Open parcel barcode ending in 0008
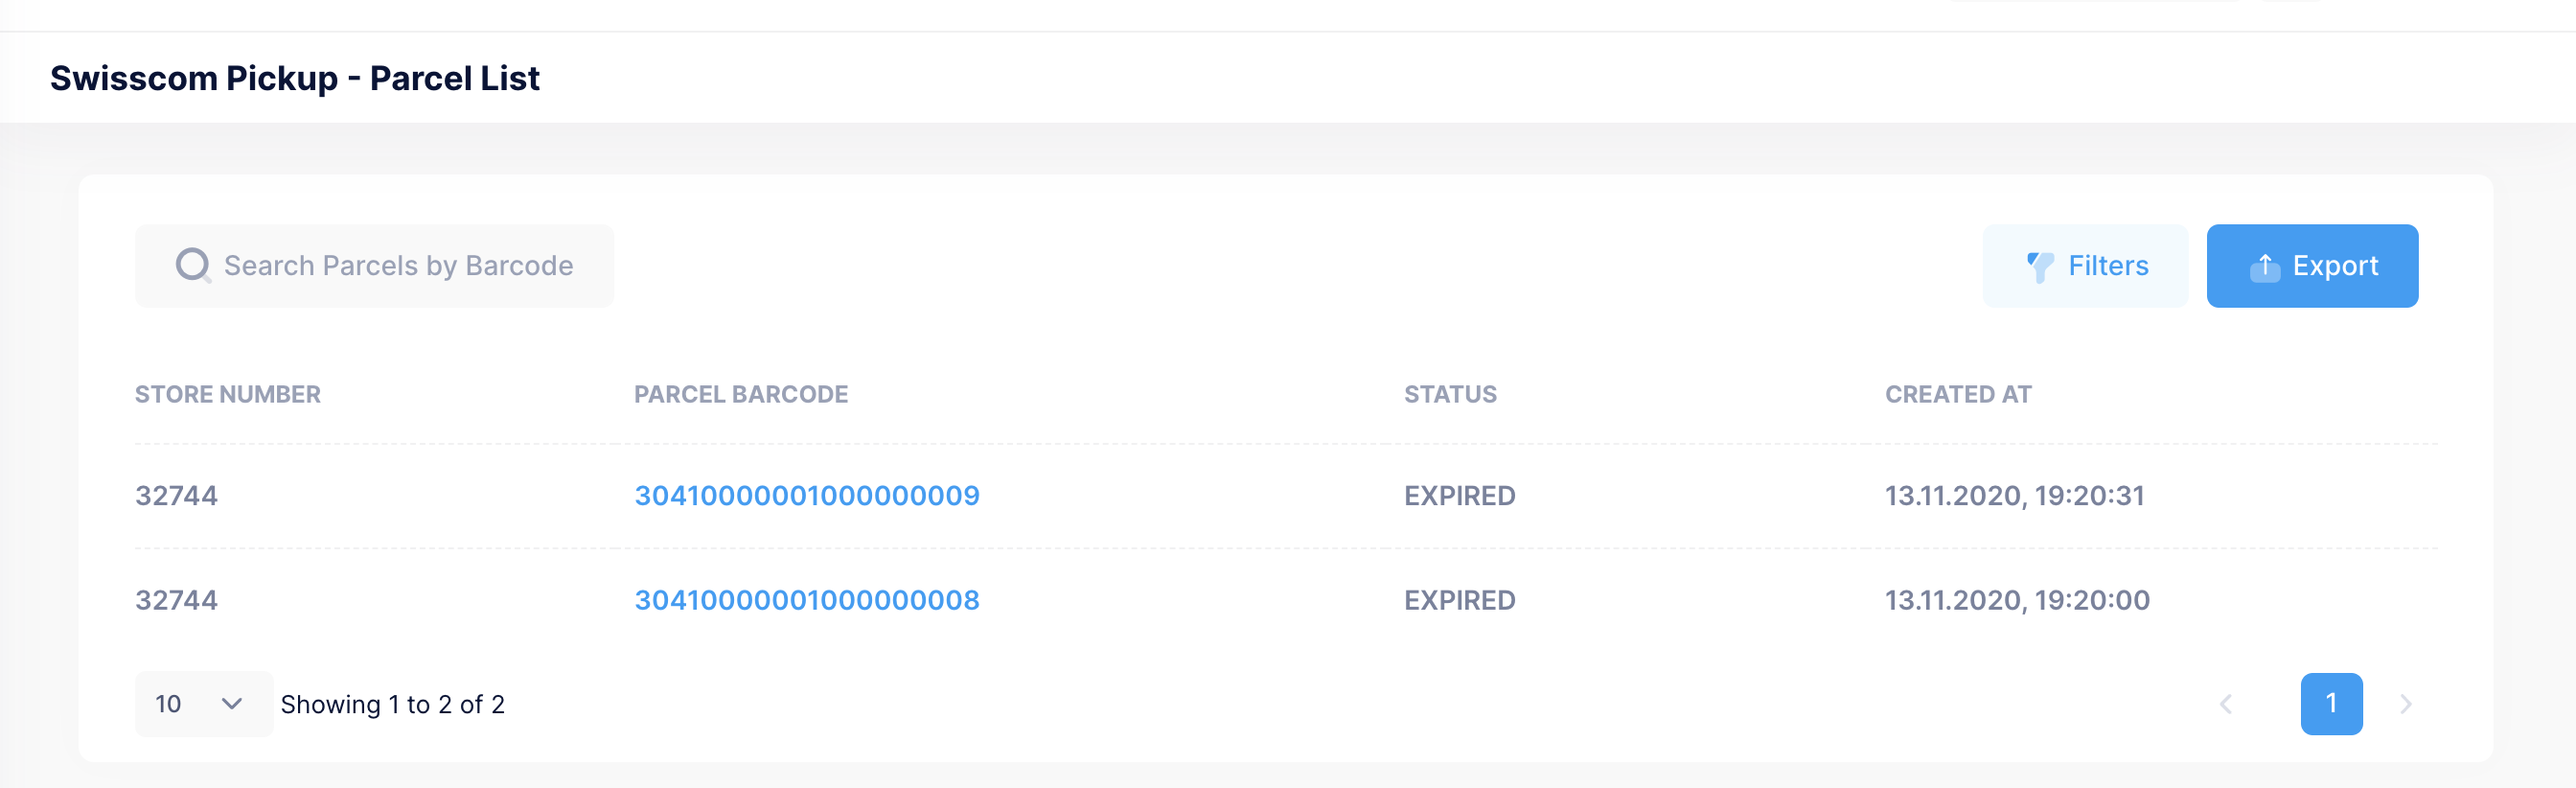Screen dimensions: 2576x788 [806, 600]
